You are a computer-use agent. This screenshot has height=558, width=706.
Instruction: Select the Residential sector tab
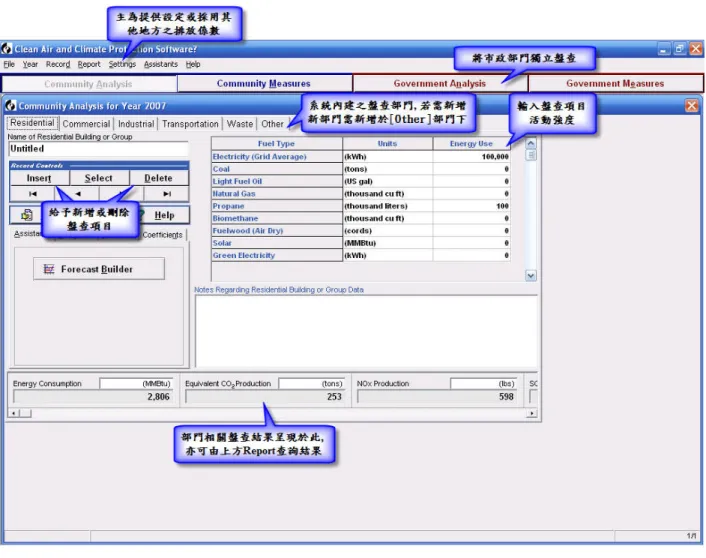[x=32, y=123]
